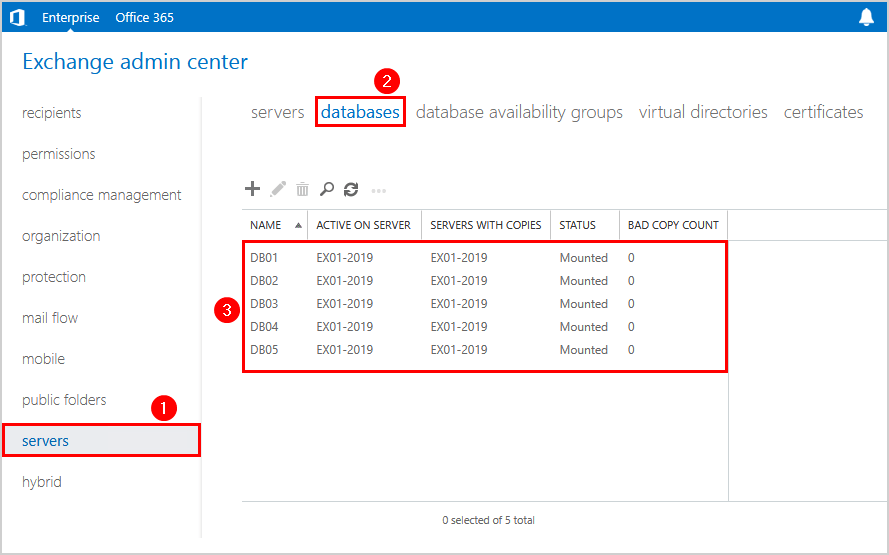Click the delete trash icon
Viewport: 889px width, 555px height.
coord(302,189)
